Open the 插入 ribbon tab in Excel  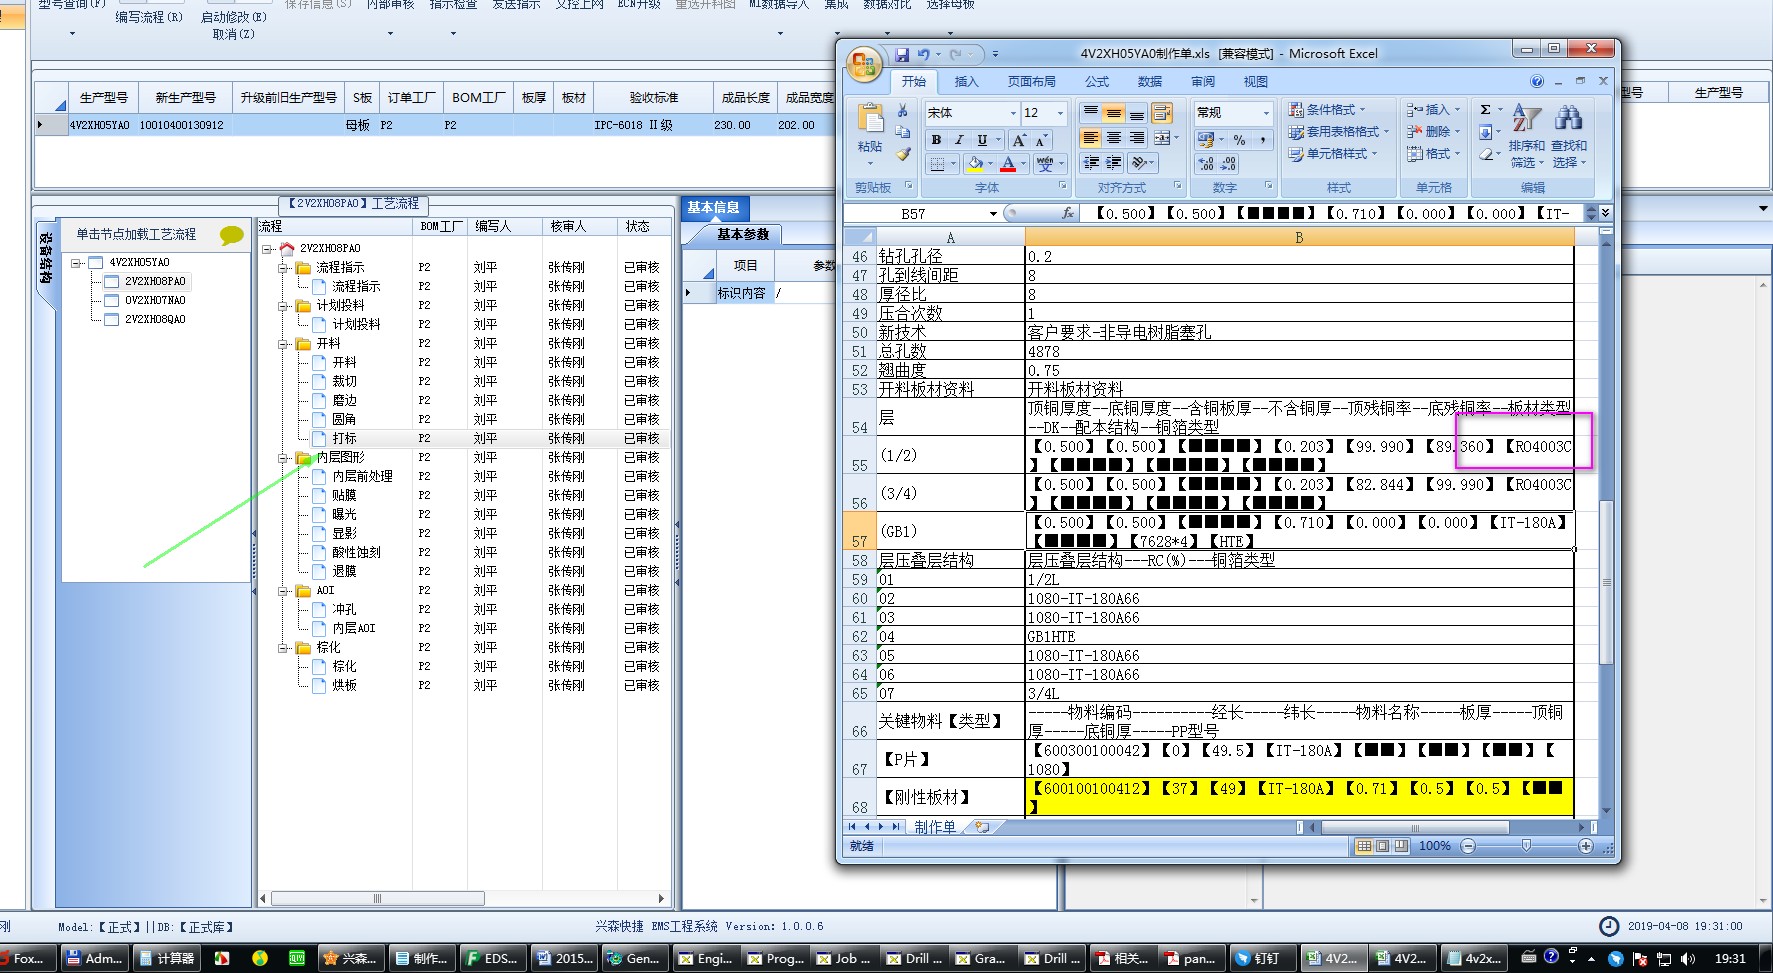(966, 81)
